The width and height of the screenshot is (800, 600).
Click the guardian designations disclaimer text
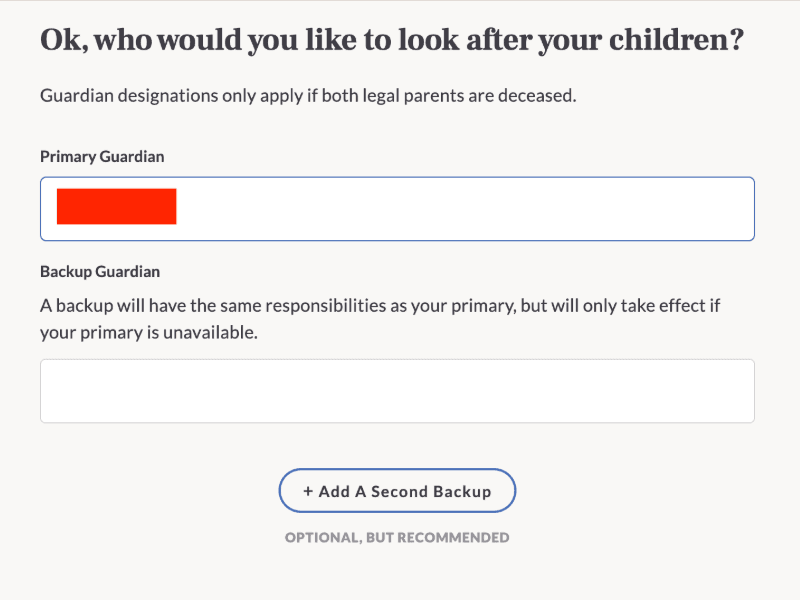(x=309, y=97)
